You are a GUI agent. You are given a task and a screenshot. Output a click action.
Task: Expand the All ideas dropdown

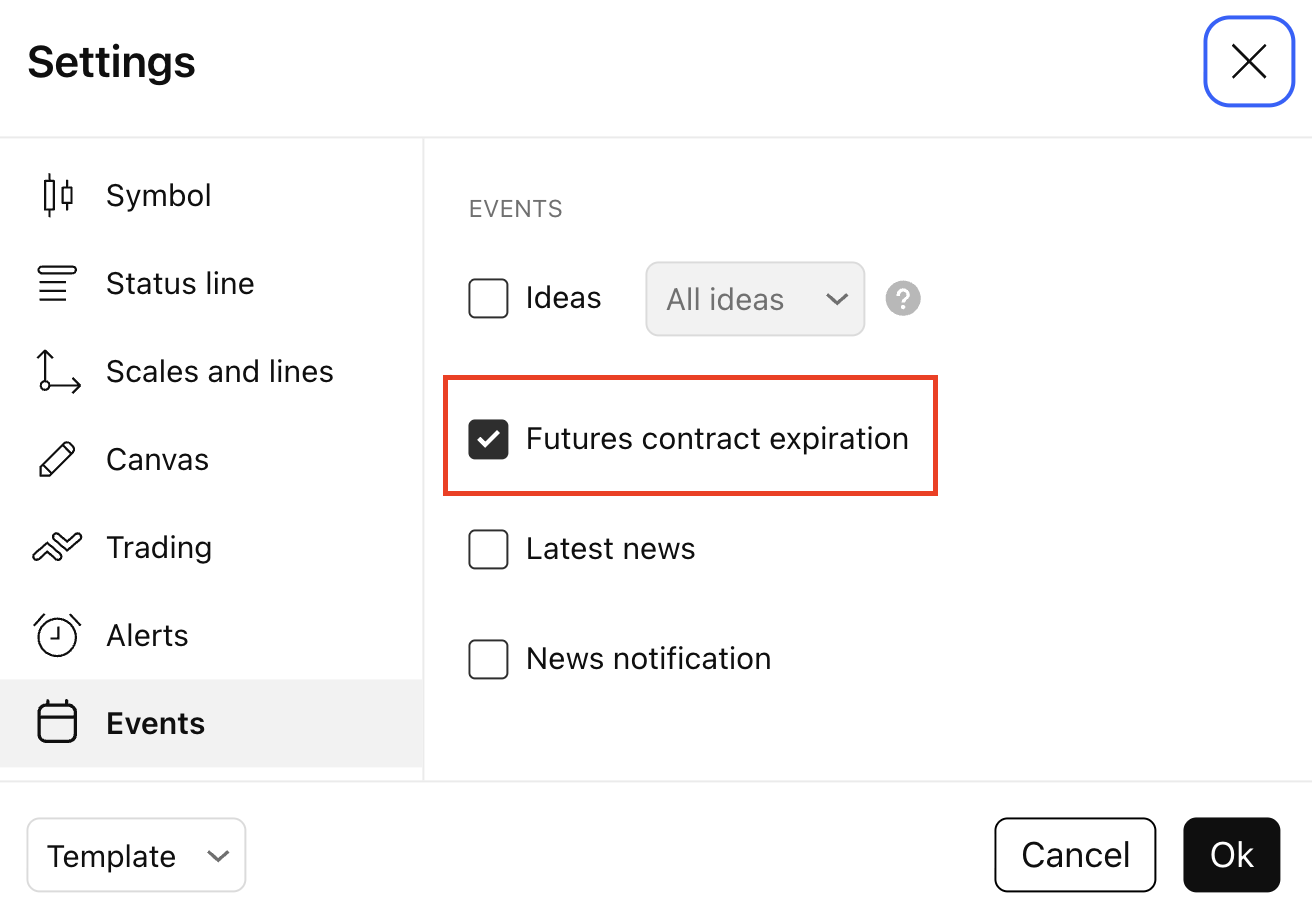click(x=755, y=299)
